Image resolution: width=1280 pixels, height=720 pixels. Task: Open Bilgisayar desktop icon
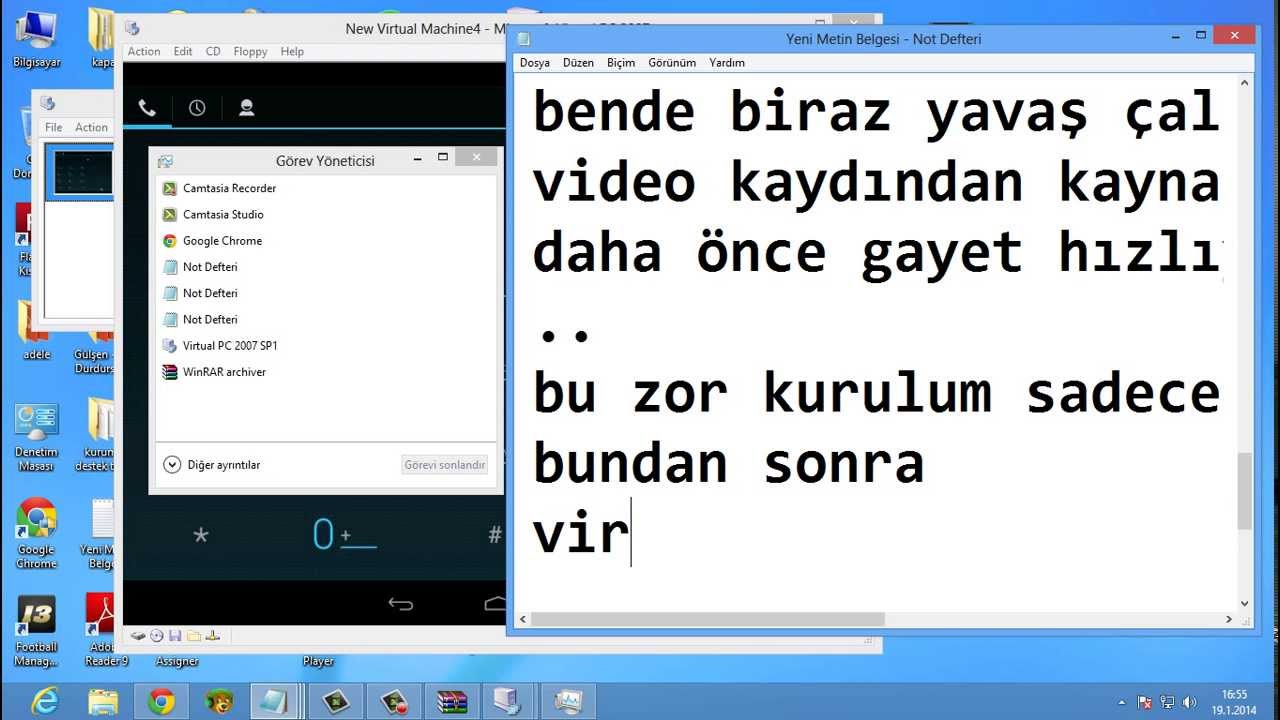click(x=36, y=39)
